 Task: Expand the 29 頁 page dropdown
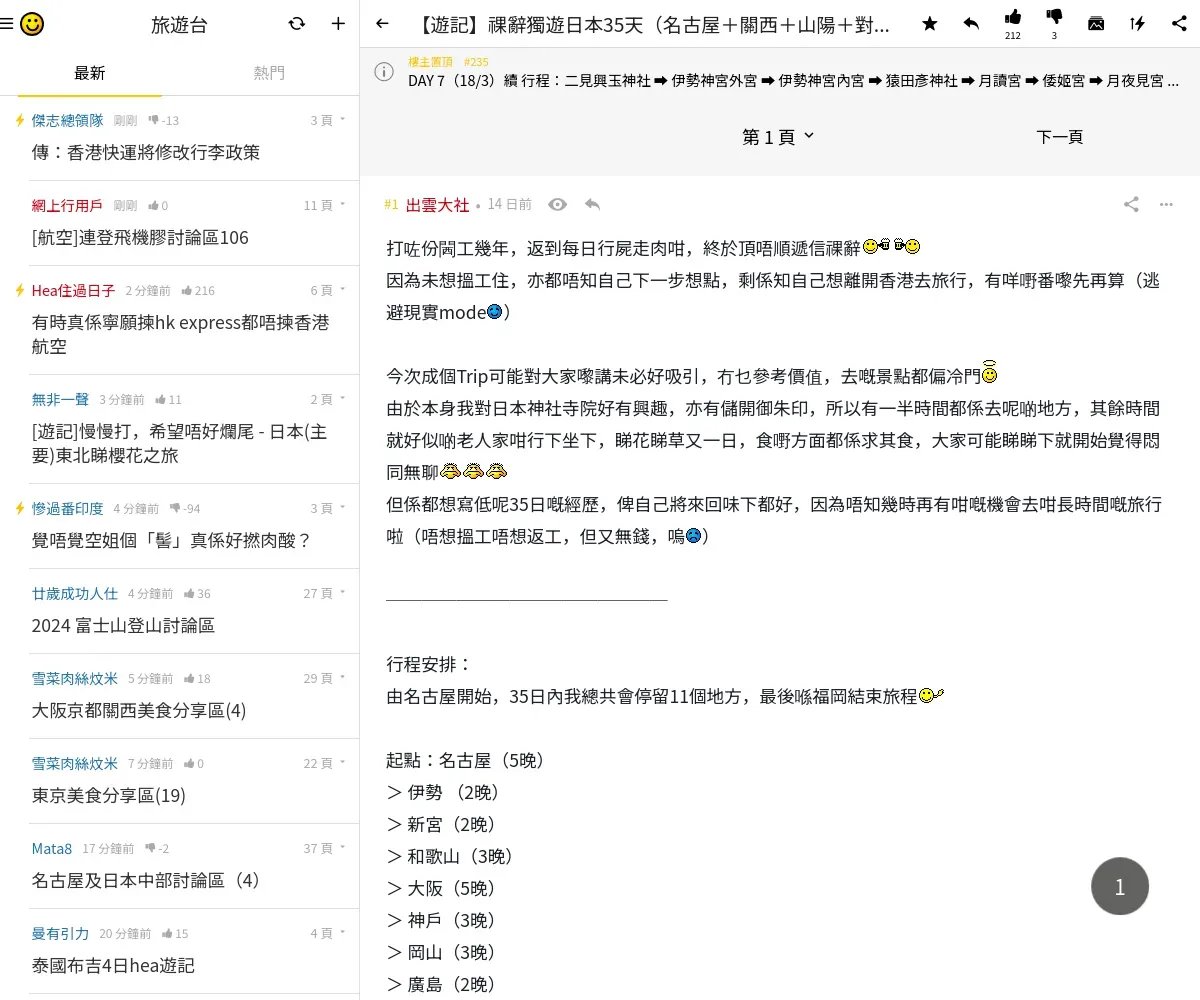[325, 678]
